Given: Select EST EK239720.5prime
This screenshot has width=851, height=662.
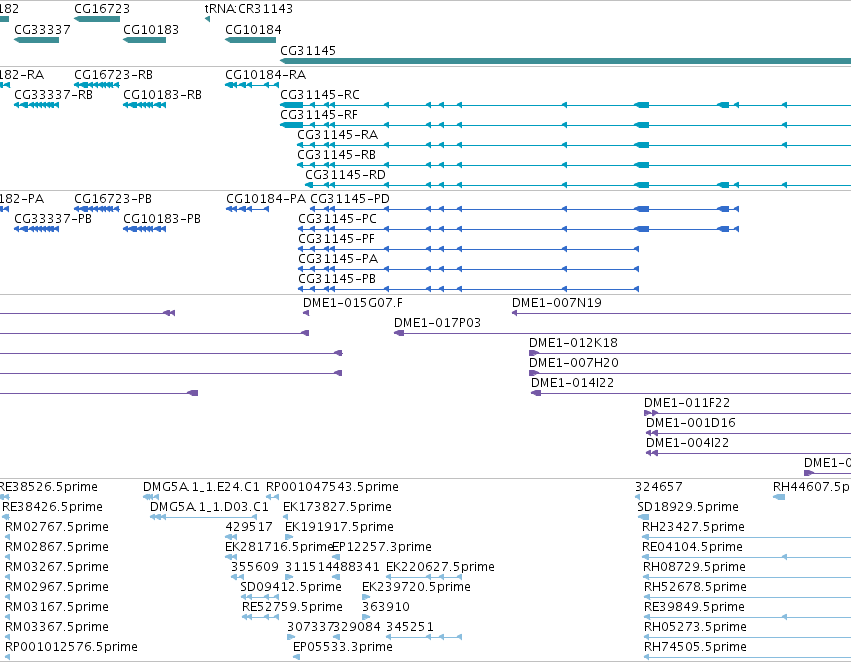Looking at the screenshot, I should pyautogui.click(x=416, y=587).
